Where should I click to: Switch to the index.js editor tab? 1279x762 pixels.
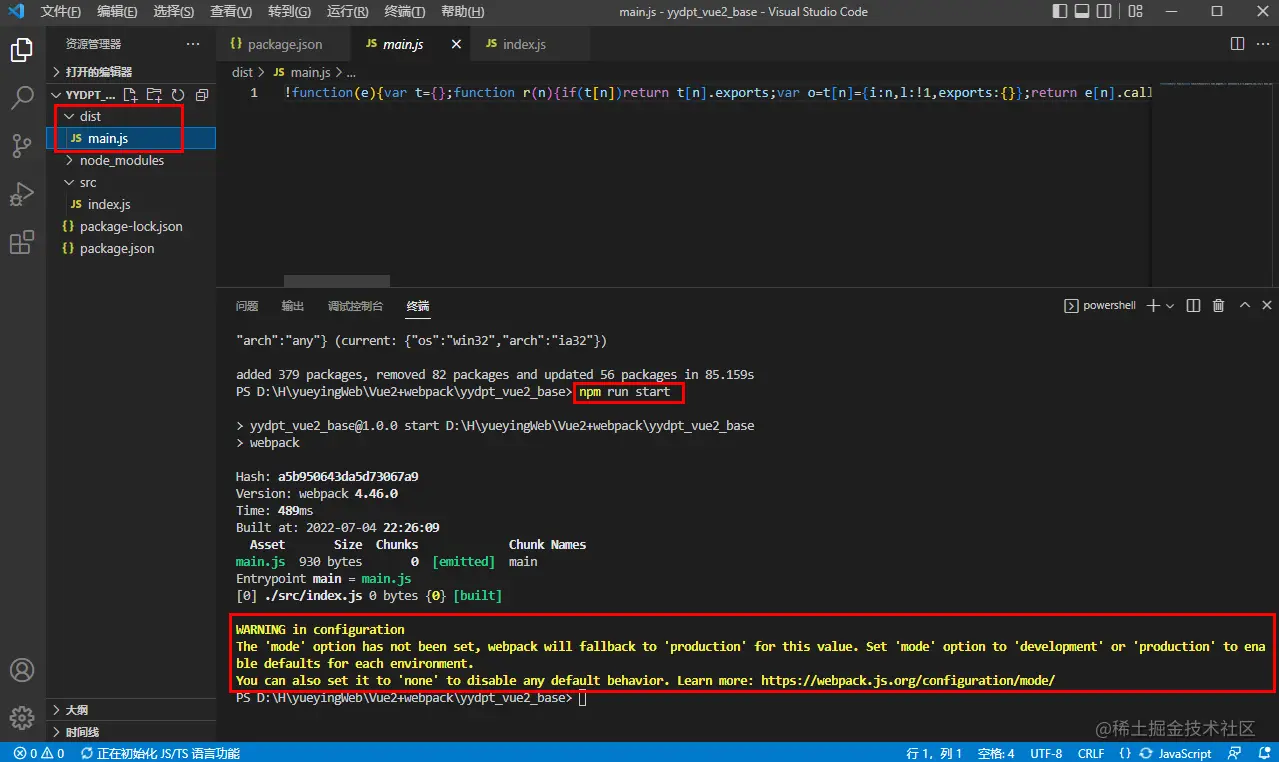(530, 45)
